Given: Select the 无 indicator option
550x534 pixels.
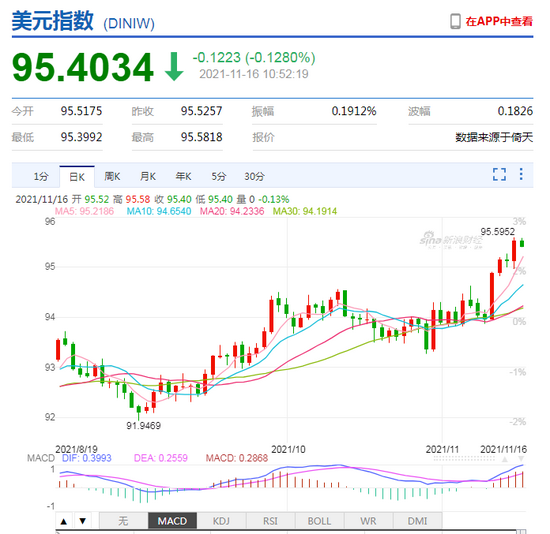Looking at the screenshot, I should 123,521.
